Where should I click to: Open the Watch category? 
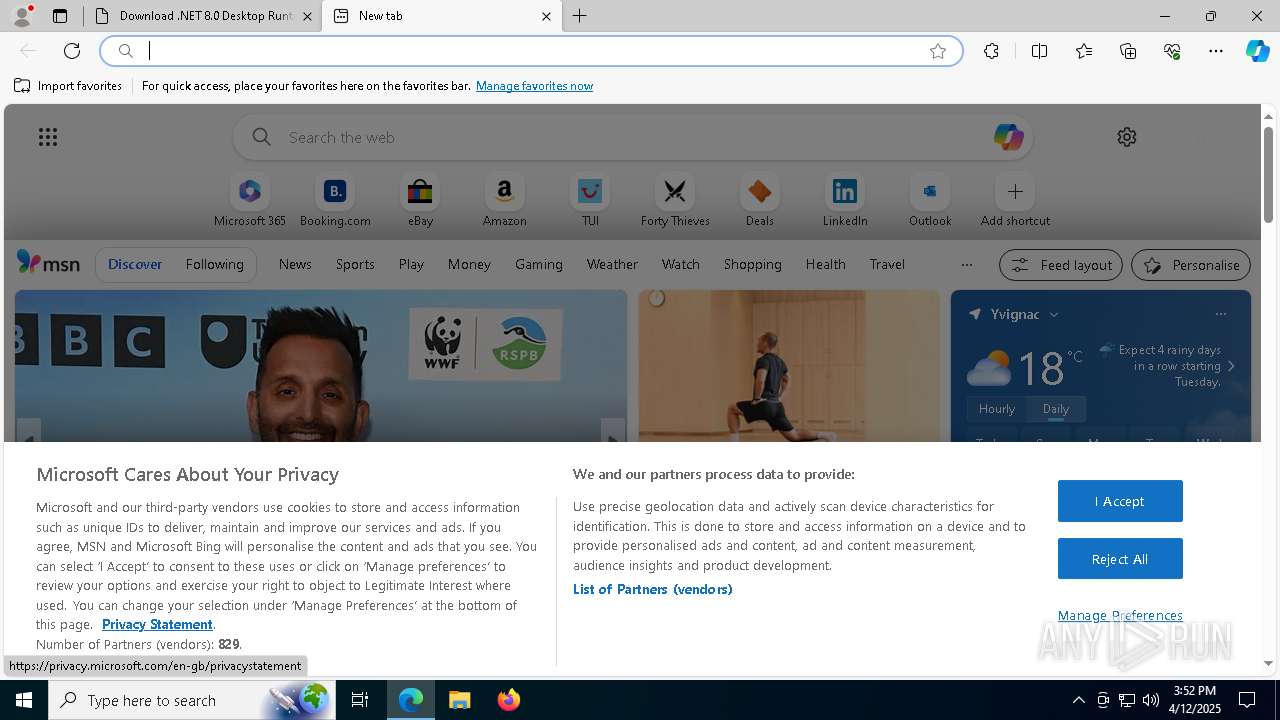[x=681, y=264]
